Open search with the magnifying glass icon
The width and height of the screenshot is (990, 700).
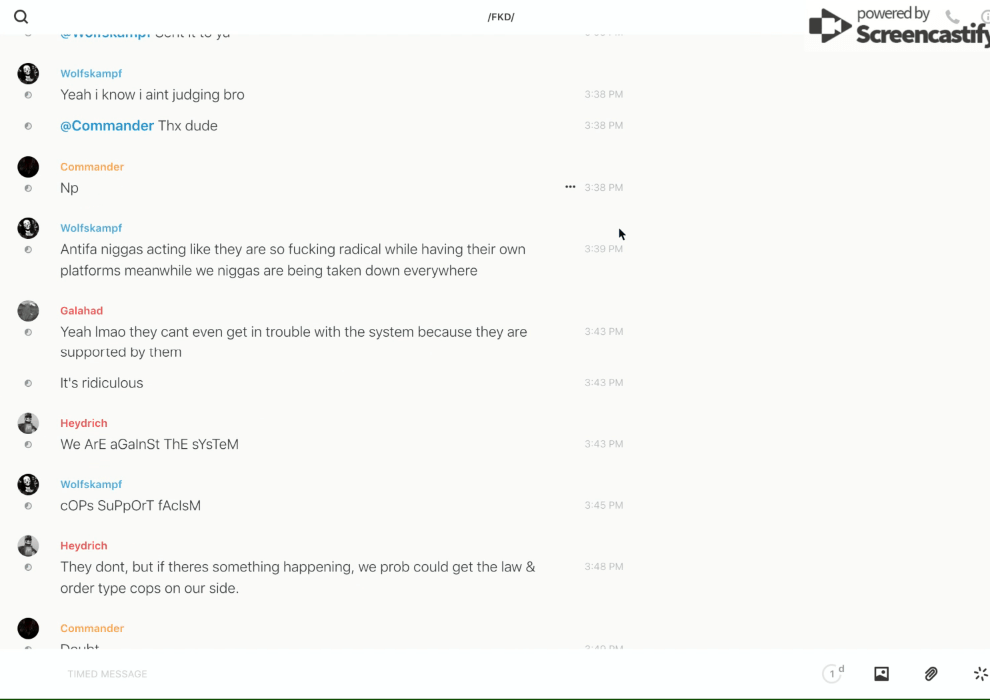(x=21, y=17)
